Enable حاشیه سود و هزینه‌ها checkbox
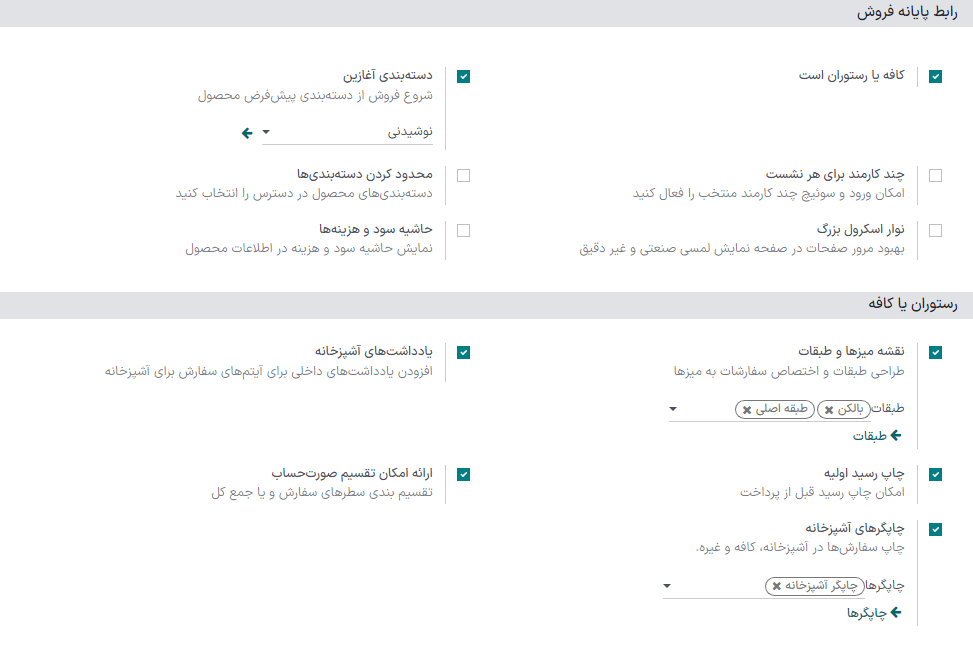973x656 pixels. click(x=463, y=230)
